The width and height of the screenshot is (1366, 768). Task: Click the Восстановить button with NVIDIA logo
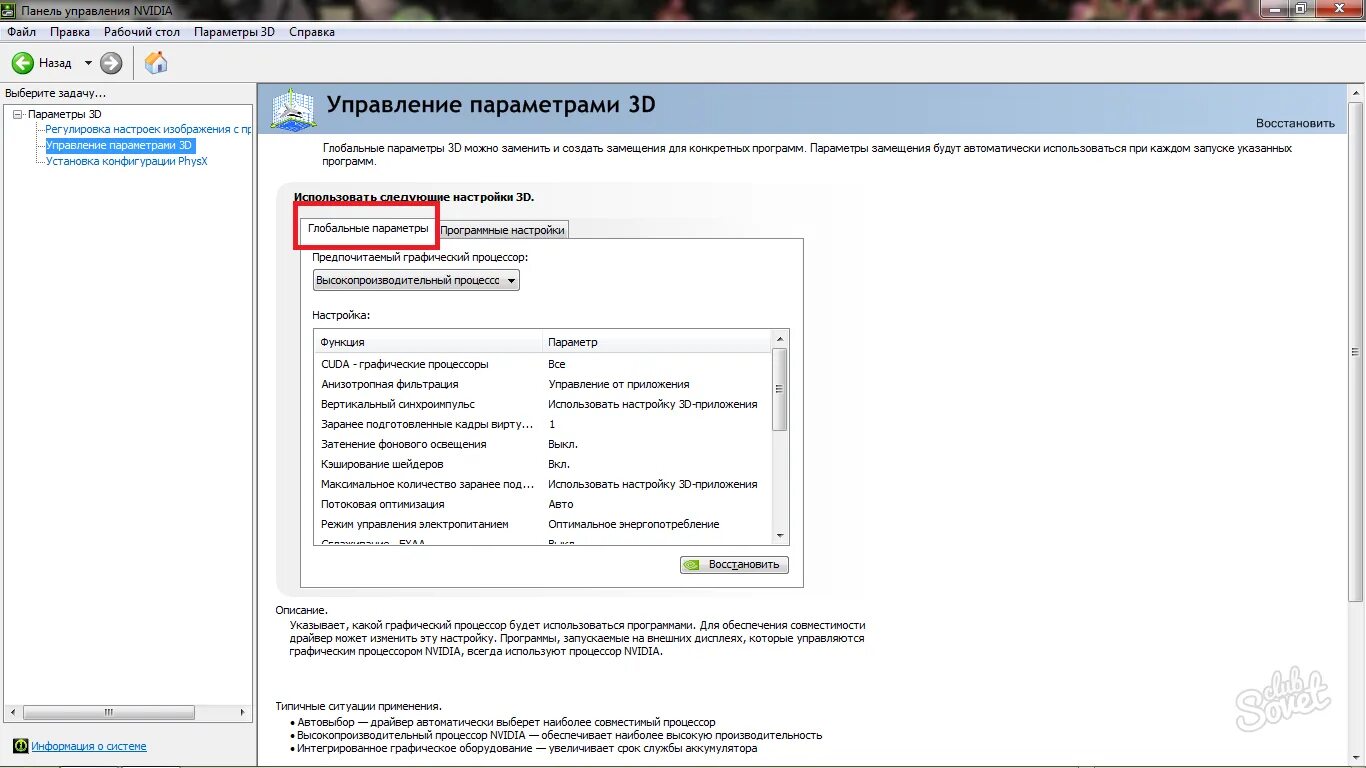pyautogui.click(x=734, y=565)
